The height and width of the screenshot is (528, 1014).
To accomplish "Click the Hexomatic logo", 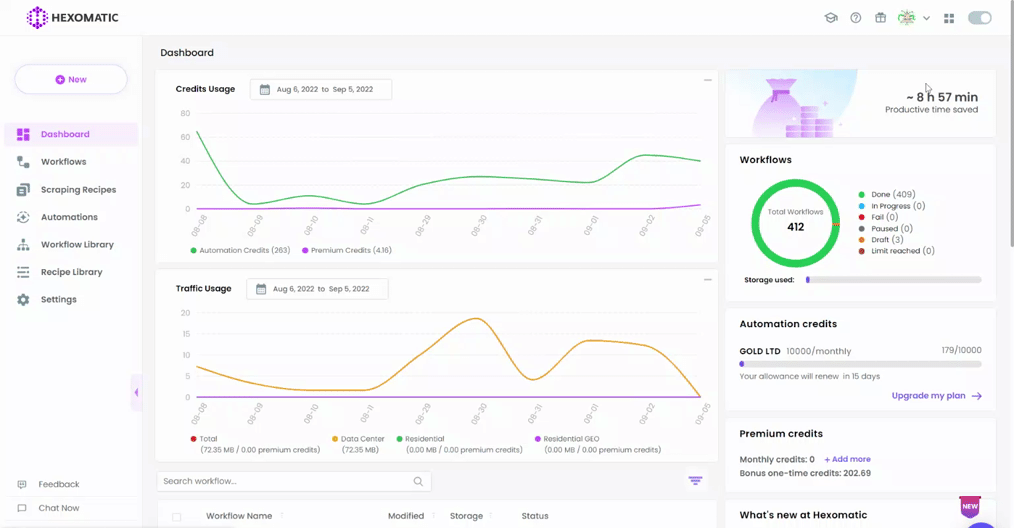I will click(x=72, y=17).
